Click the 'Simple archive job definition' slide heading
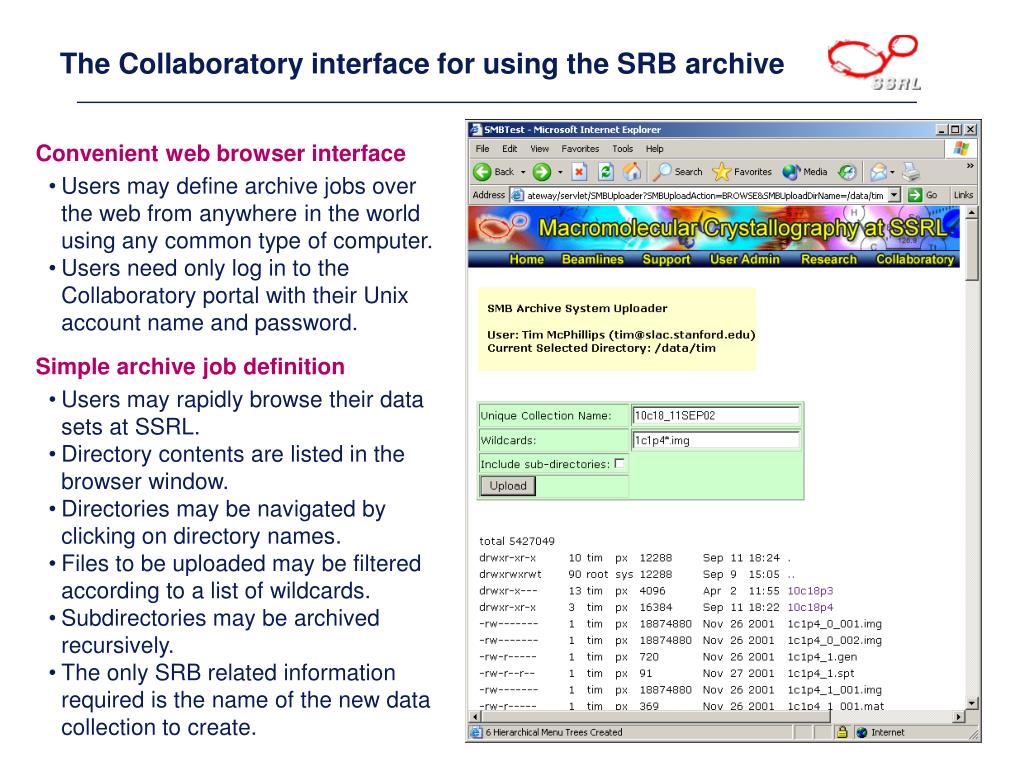This screenshot has width=1024, height=768. pos(190,366)
